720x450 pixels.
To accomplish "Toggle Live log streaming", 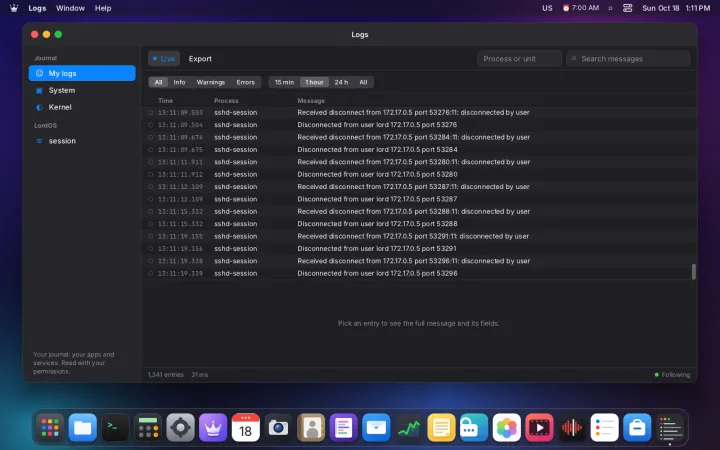I will pyautogui.click(x=164, y=59).
